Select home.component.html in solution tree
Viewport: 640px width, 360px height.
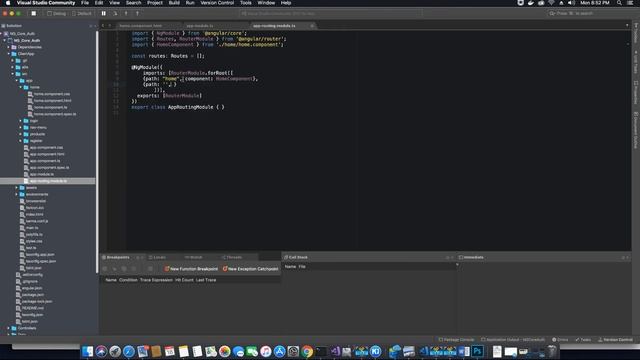point(53,101)
